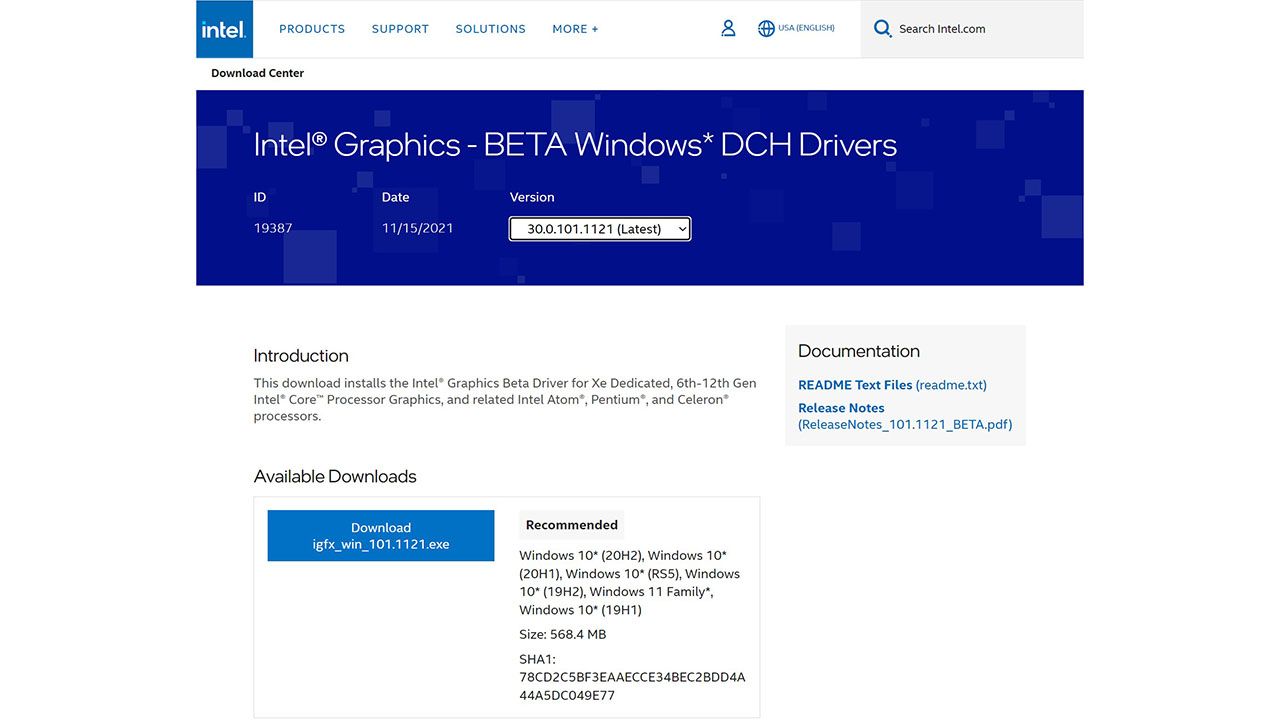Click the page title BETA Windows DCH Drivers

pos(575,145)
